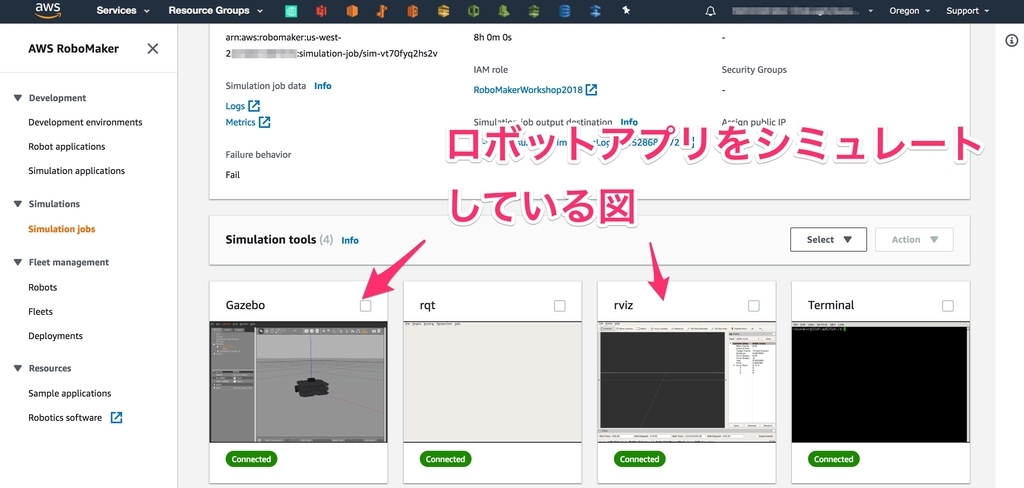Open the teal service shortcut icon
Viewport: 1024px width, 488px height.
coord(292,10)
